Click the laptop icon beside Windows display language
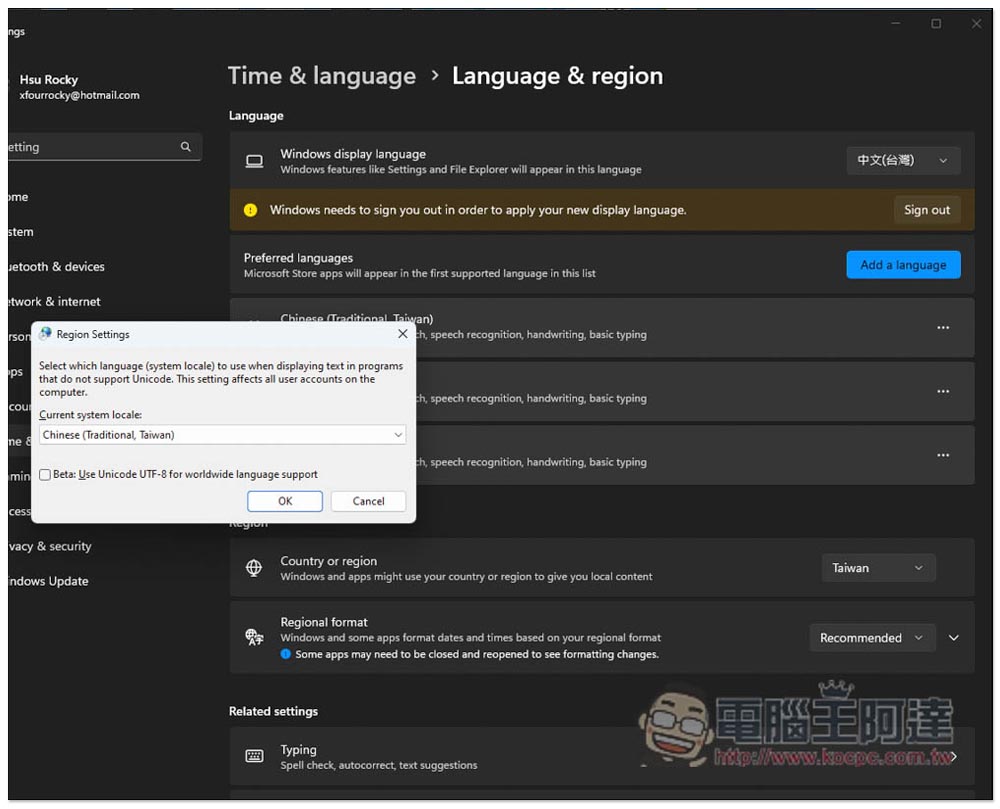The width and height of the screenshot is (1000, 809). coord(254,161)
